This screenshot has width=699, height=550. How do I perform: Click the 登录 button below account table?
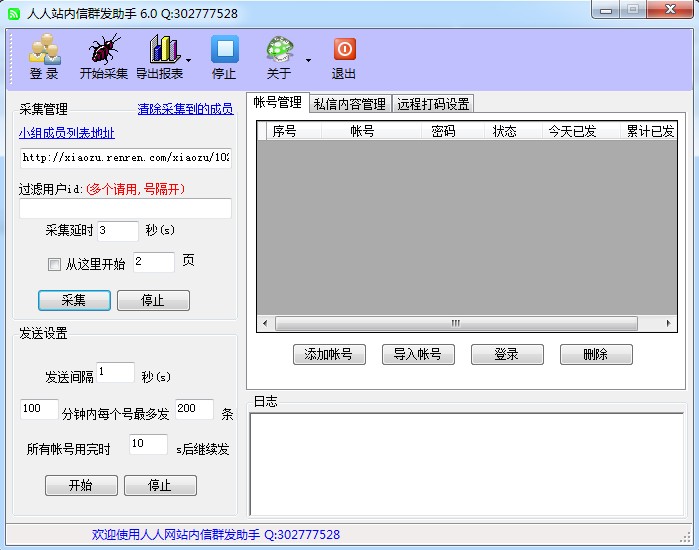click(x=507, y=355)
